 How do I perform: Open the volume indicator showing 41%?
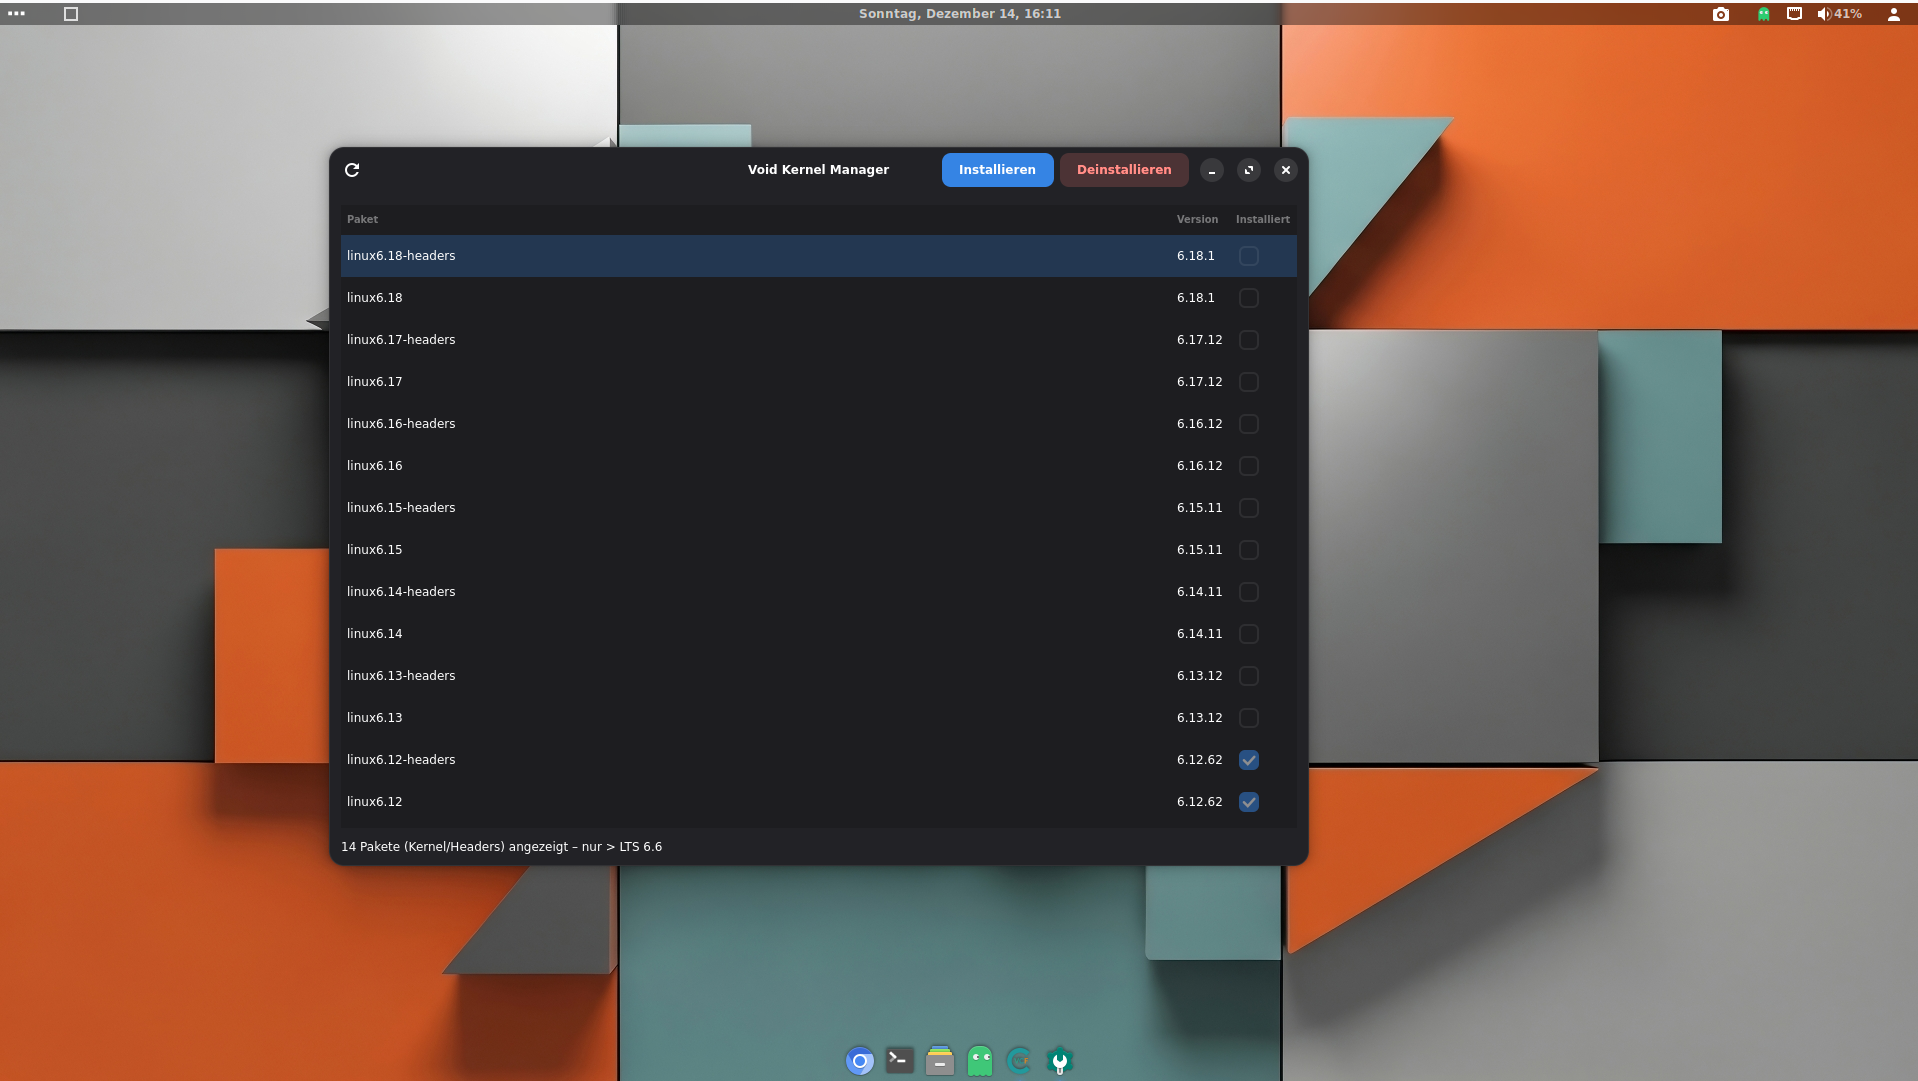point(1839,14)
